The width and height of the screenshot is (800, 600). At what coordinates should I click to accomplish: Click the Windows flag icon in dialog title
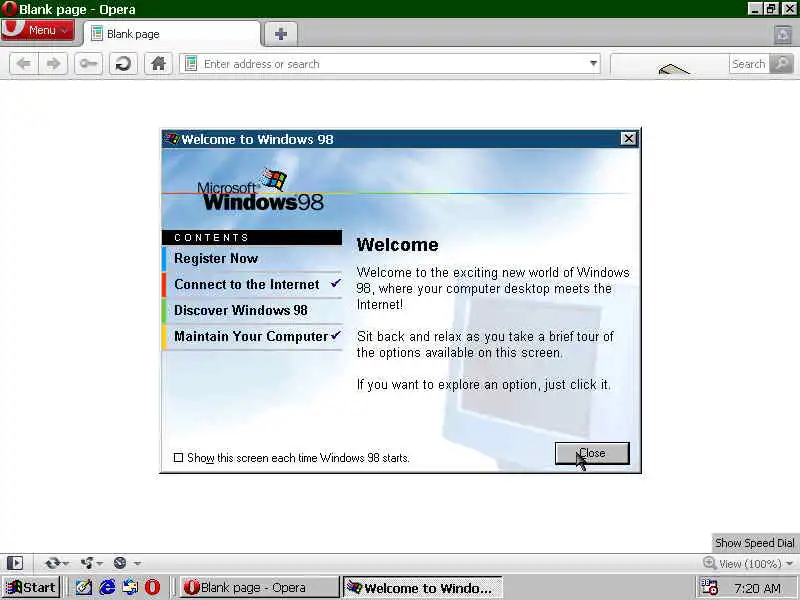(x=171, y=139)
